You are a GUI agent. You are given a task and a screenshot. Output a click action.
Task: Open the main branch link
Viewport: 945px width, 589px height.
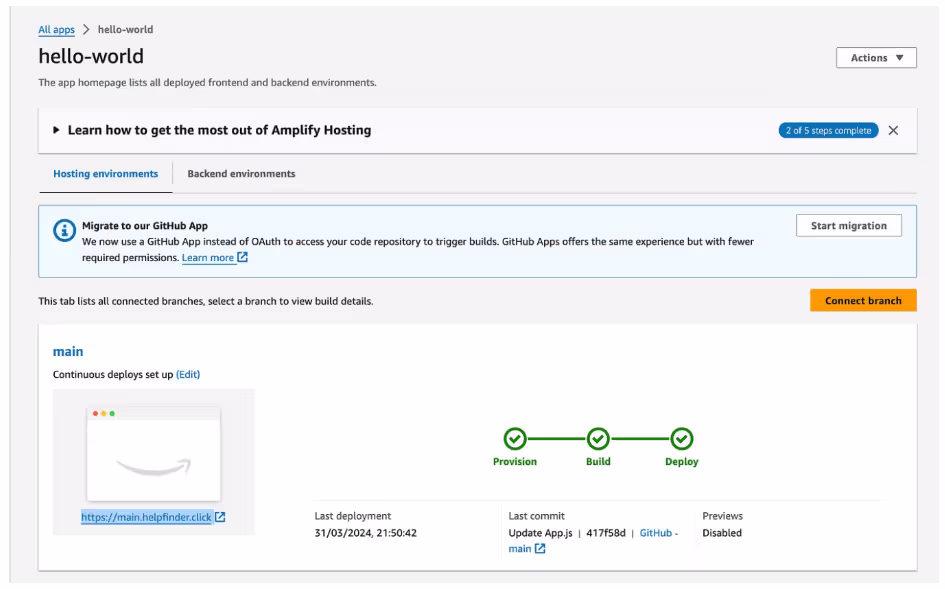tap(68, 351)
